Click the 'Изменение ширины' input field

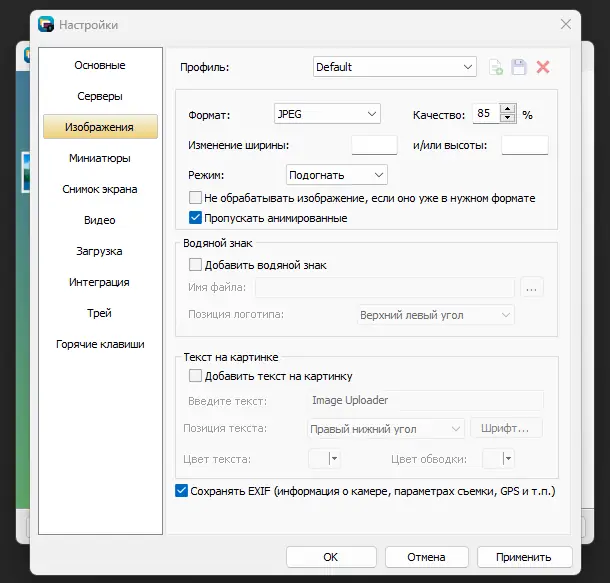[374, 145]
